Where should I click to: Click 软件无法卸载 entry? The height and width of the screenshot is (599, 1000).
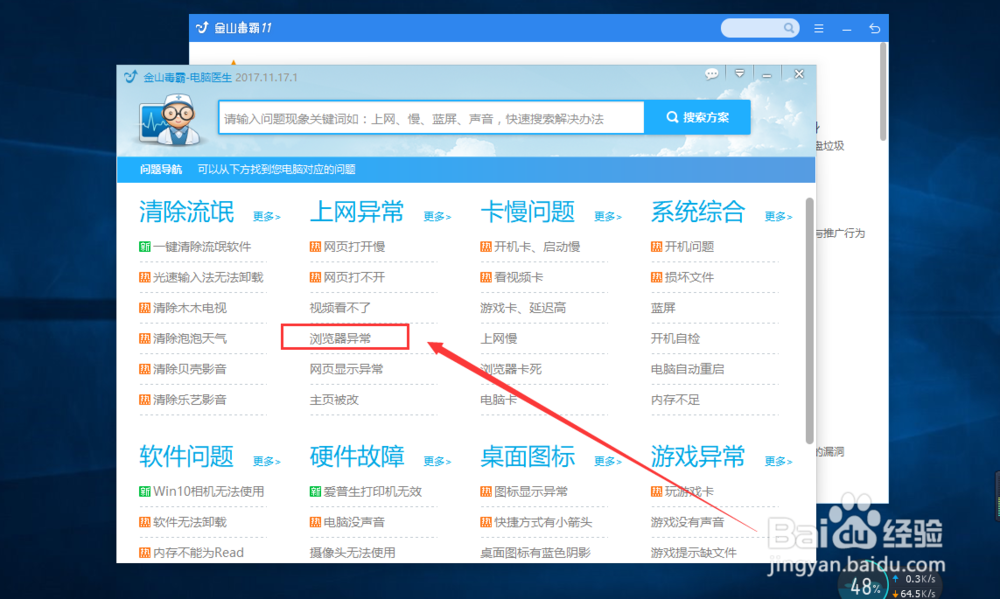tap(183, 522)
